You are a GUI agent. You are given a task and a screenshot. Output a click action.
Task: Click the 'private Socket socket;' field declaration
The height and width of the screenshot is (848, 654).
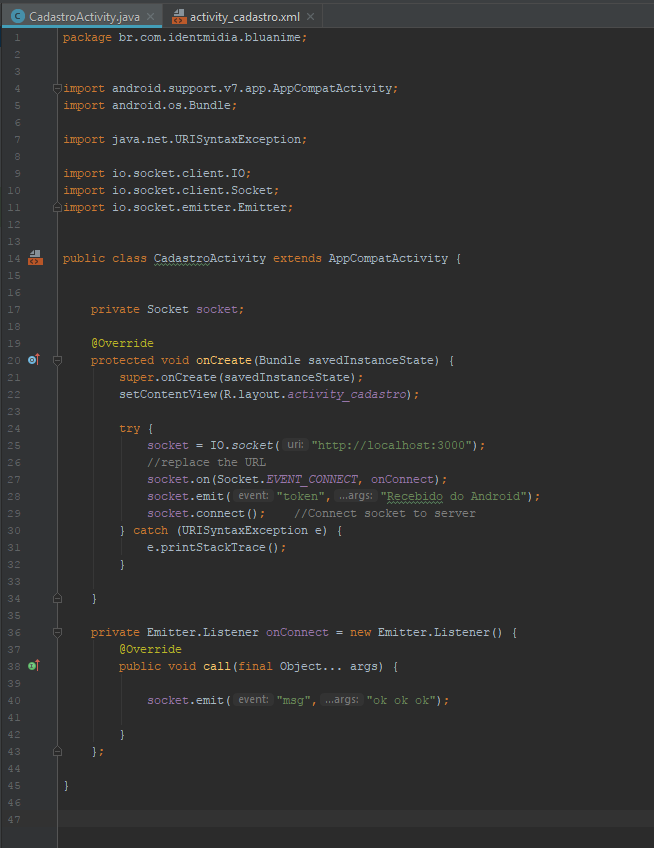tap(167, 309)
